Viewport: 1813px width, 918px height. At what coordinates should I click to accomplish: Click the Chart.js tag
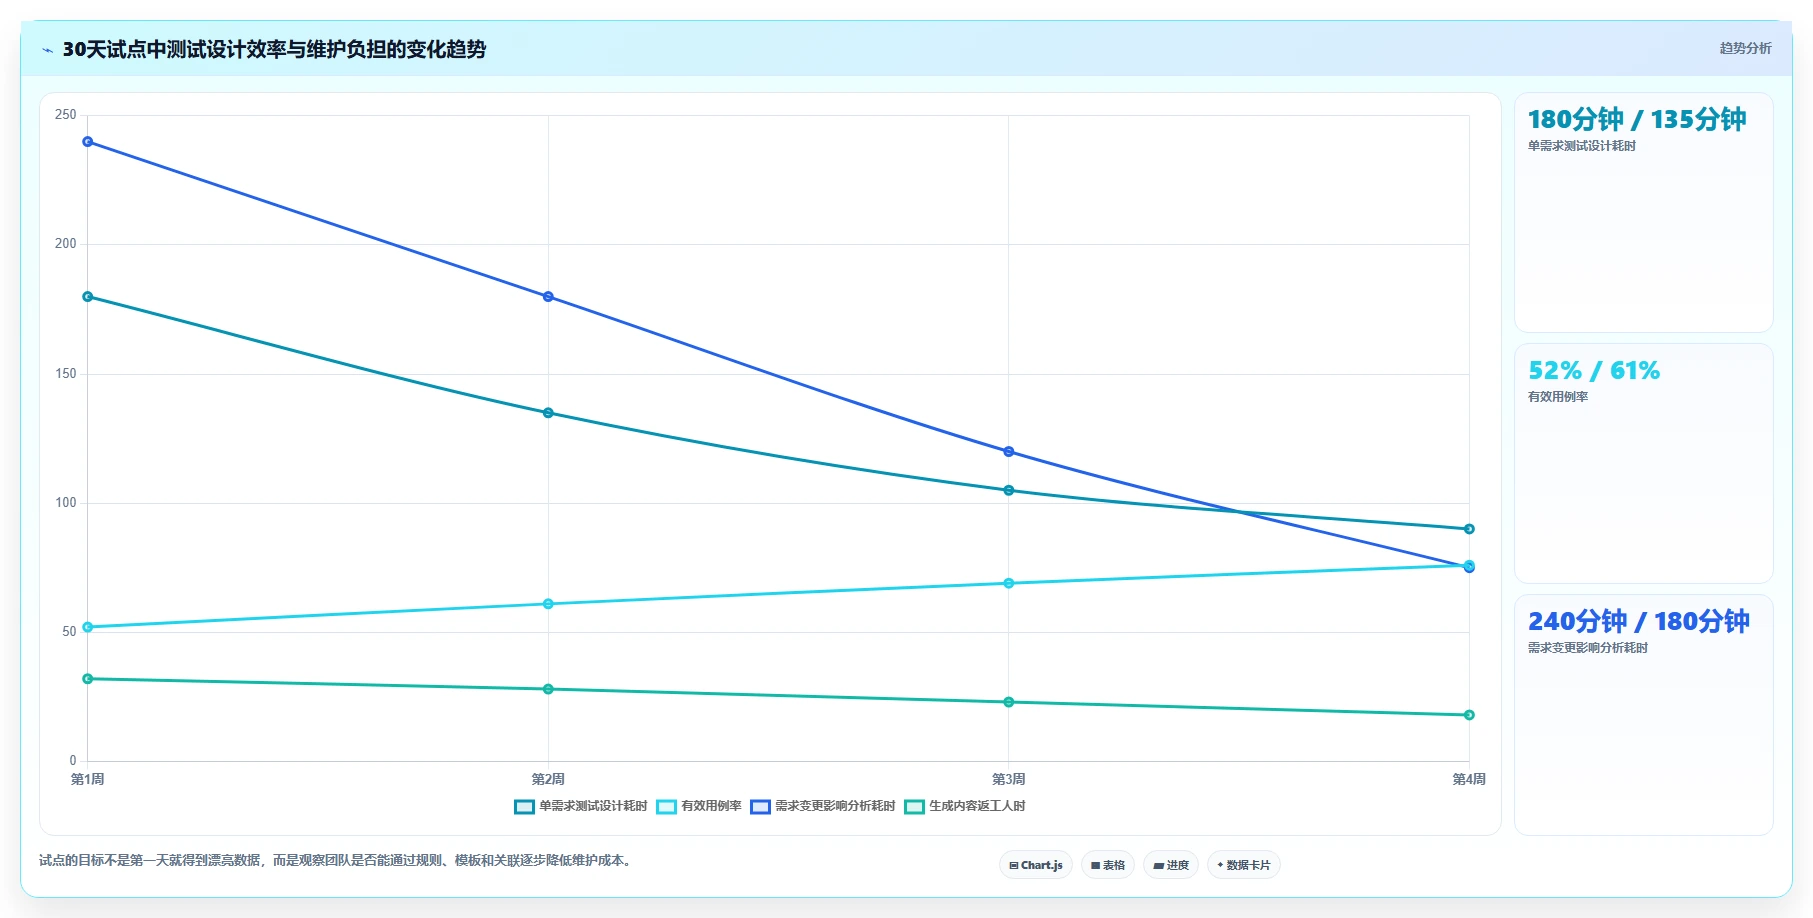(1036, 865)
